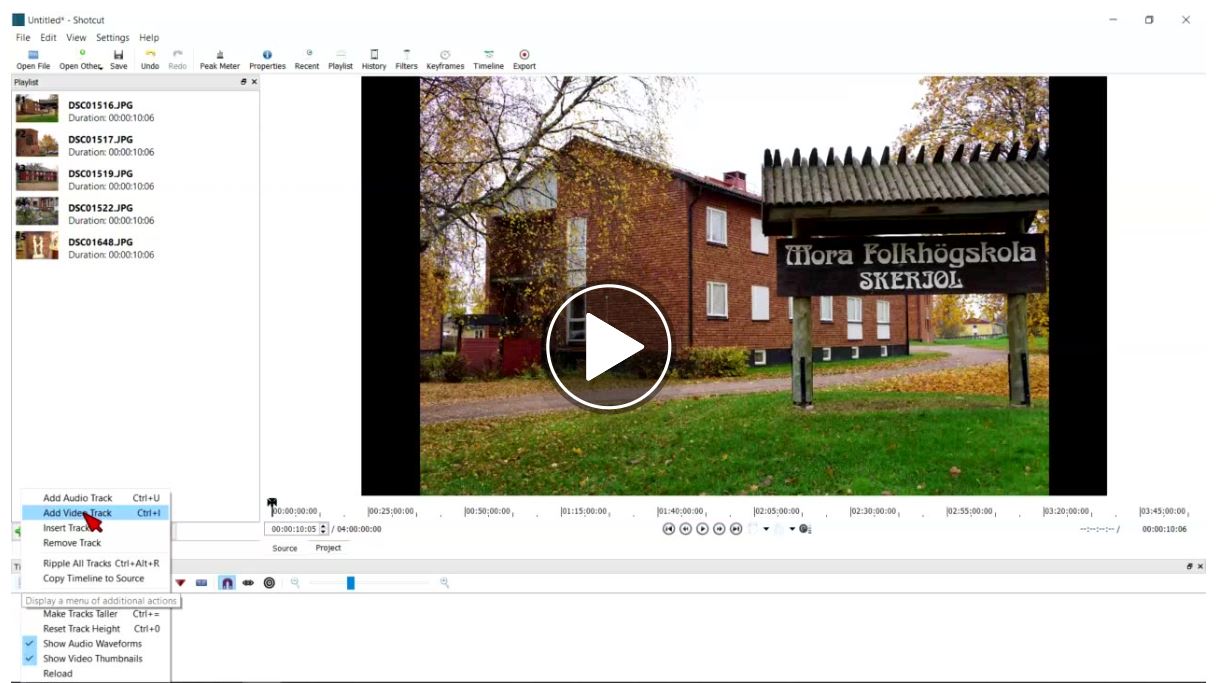Image resolution: width=1229 pixels, height=683 pixels.
Task: Open the Filters panel
Action: click(x=406, y=60)
